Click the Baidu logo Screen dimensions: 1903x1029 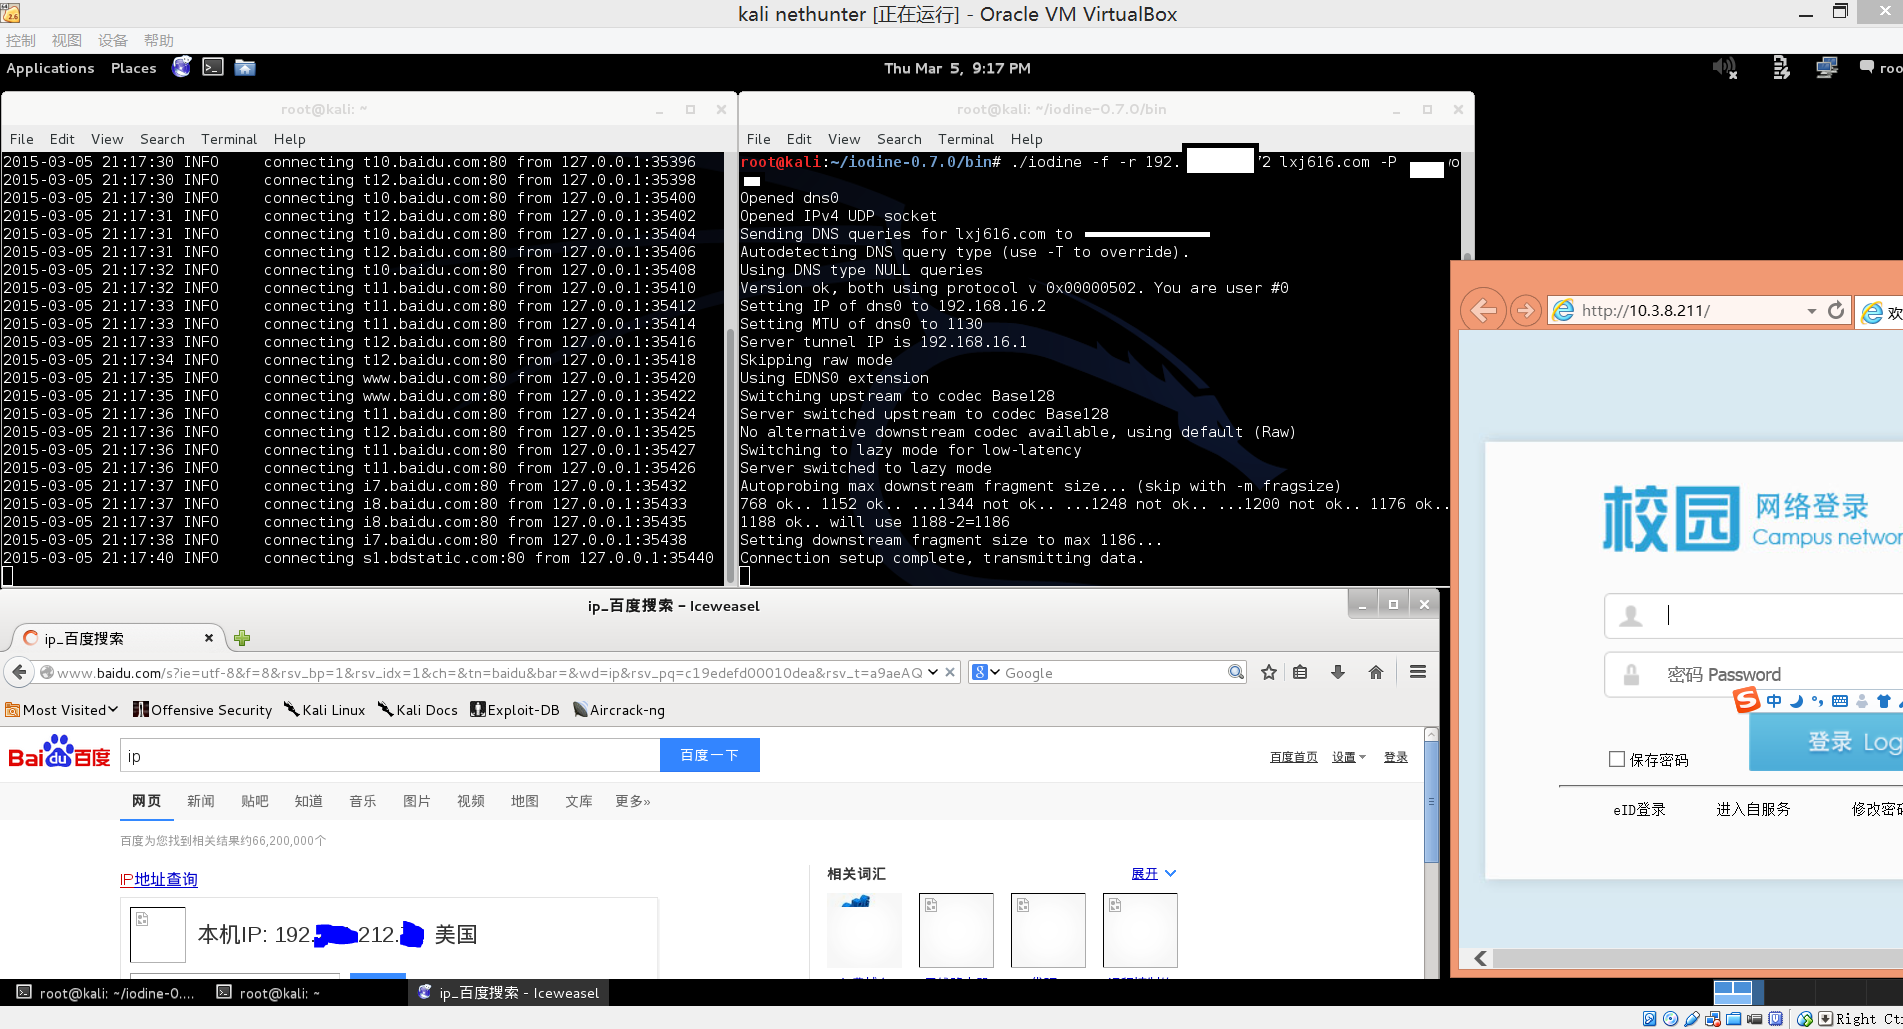pyautogui.click(x=59, y=753)
